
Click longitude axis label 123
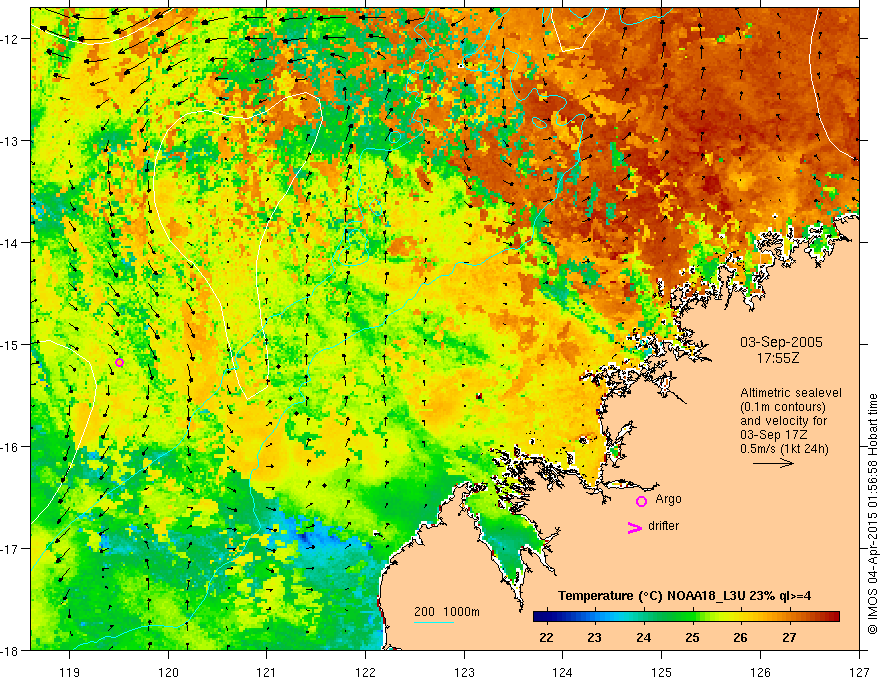(464, 672)
